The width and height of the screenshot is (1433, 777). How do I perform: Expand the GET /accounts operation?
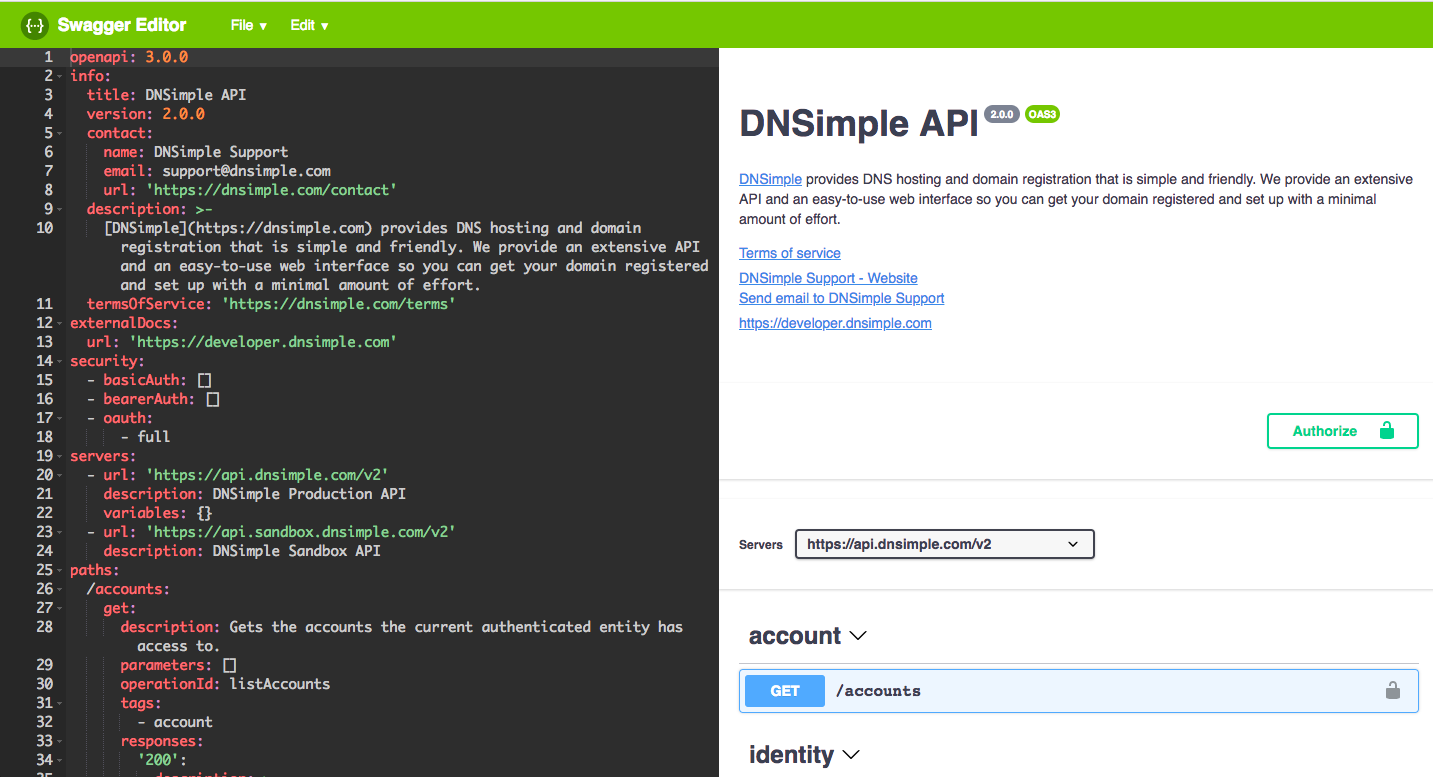pyautogui.click(x=1078, y=691)
